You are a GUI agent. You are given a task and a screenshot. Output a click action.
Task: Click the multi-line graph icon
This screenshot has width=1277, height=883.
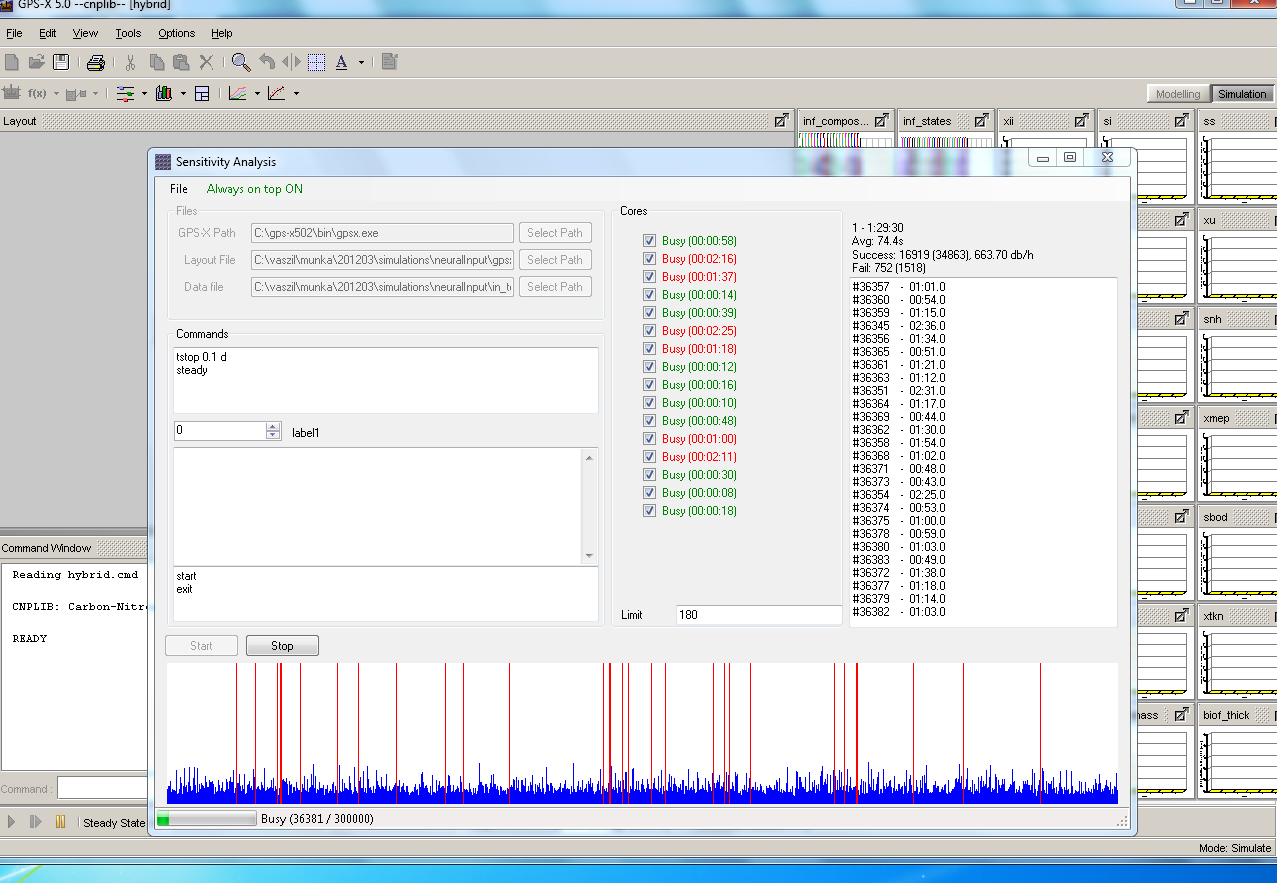point(238,93)
